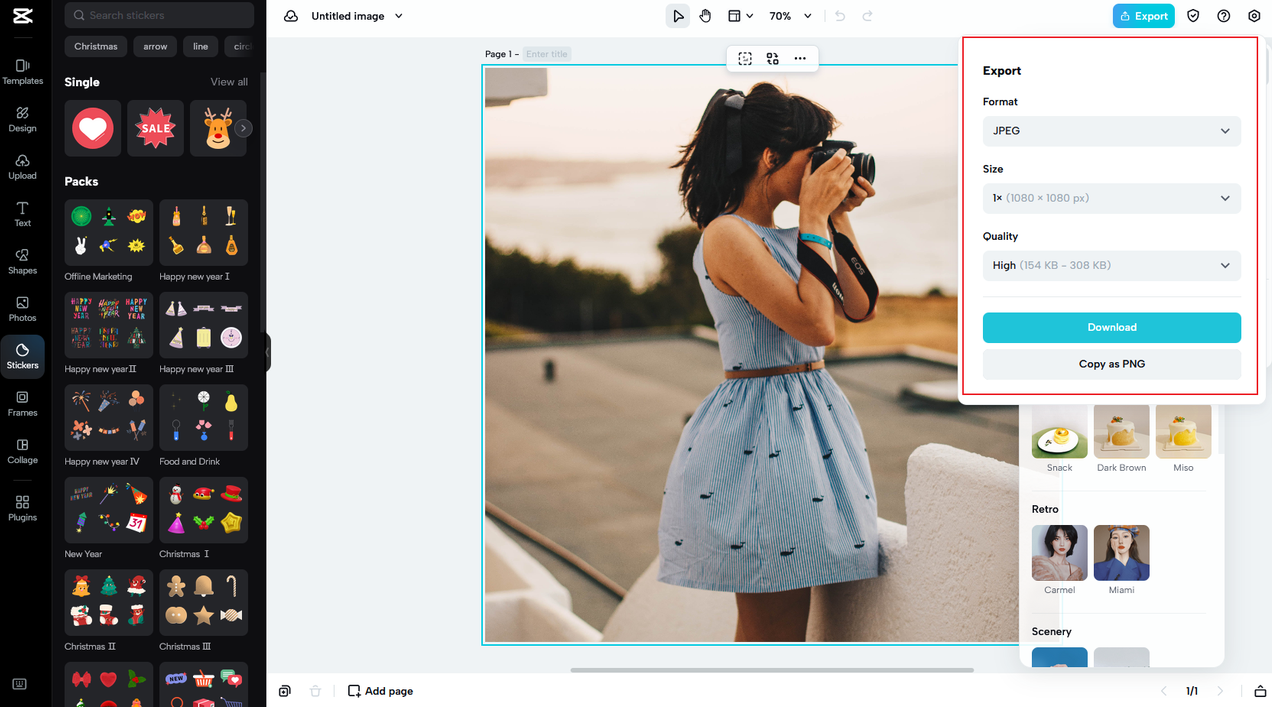Open the Shapes sidebar panel
Screen dimensions: 1272x707
22,262
